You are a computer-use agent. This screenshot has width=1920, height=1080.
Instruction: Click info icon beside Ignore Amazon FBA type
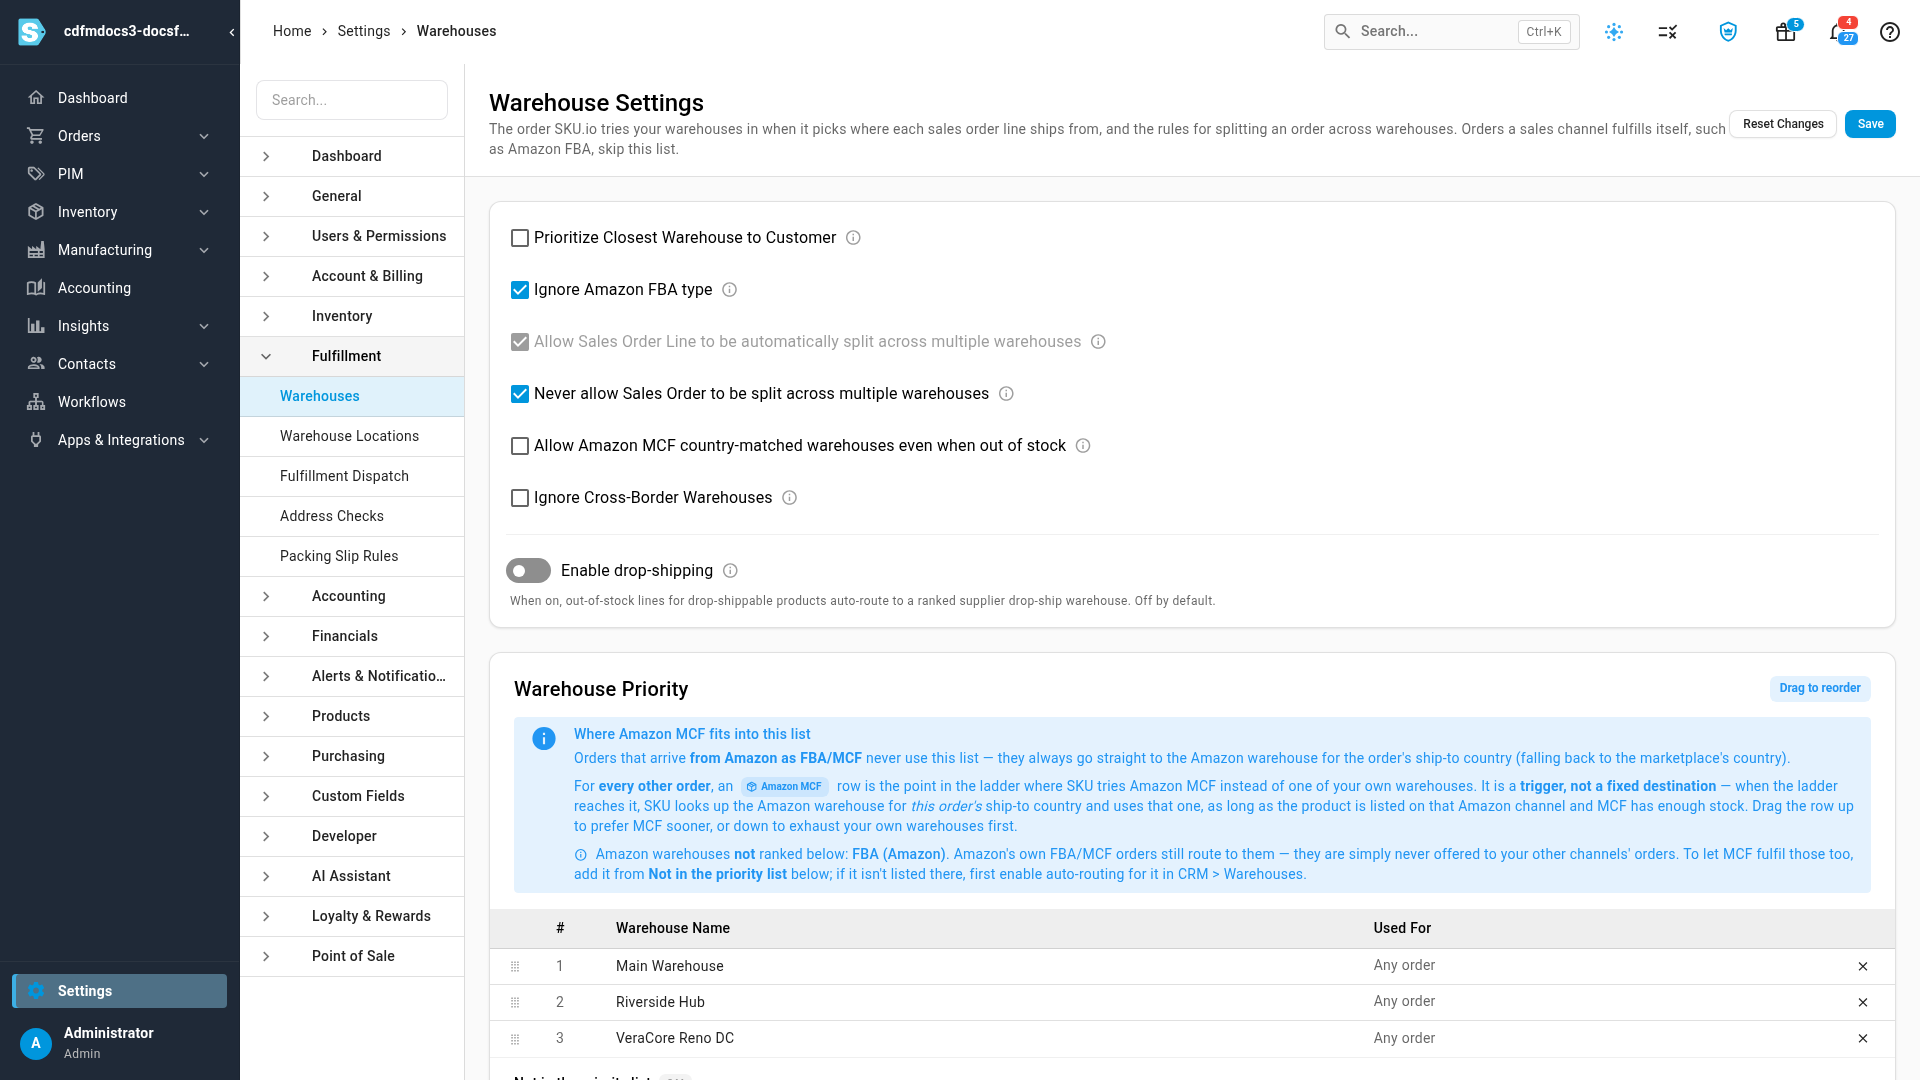click(x=730, y=290)
